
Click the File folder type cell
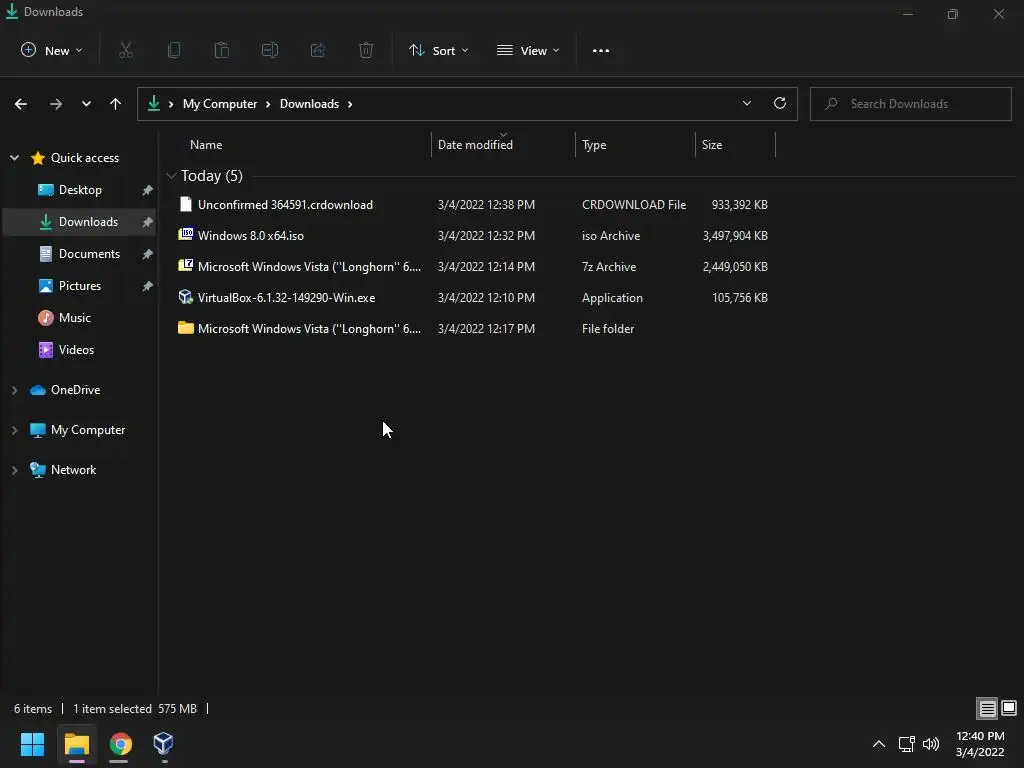(x=608, y=328)
